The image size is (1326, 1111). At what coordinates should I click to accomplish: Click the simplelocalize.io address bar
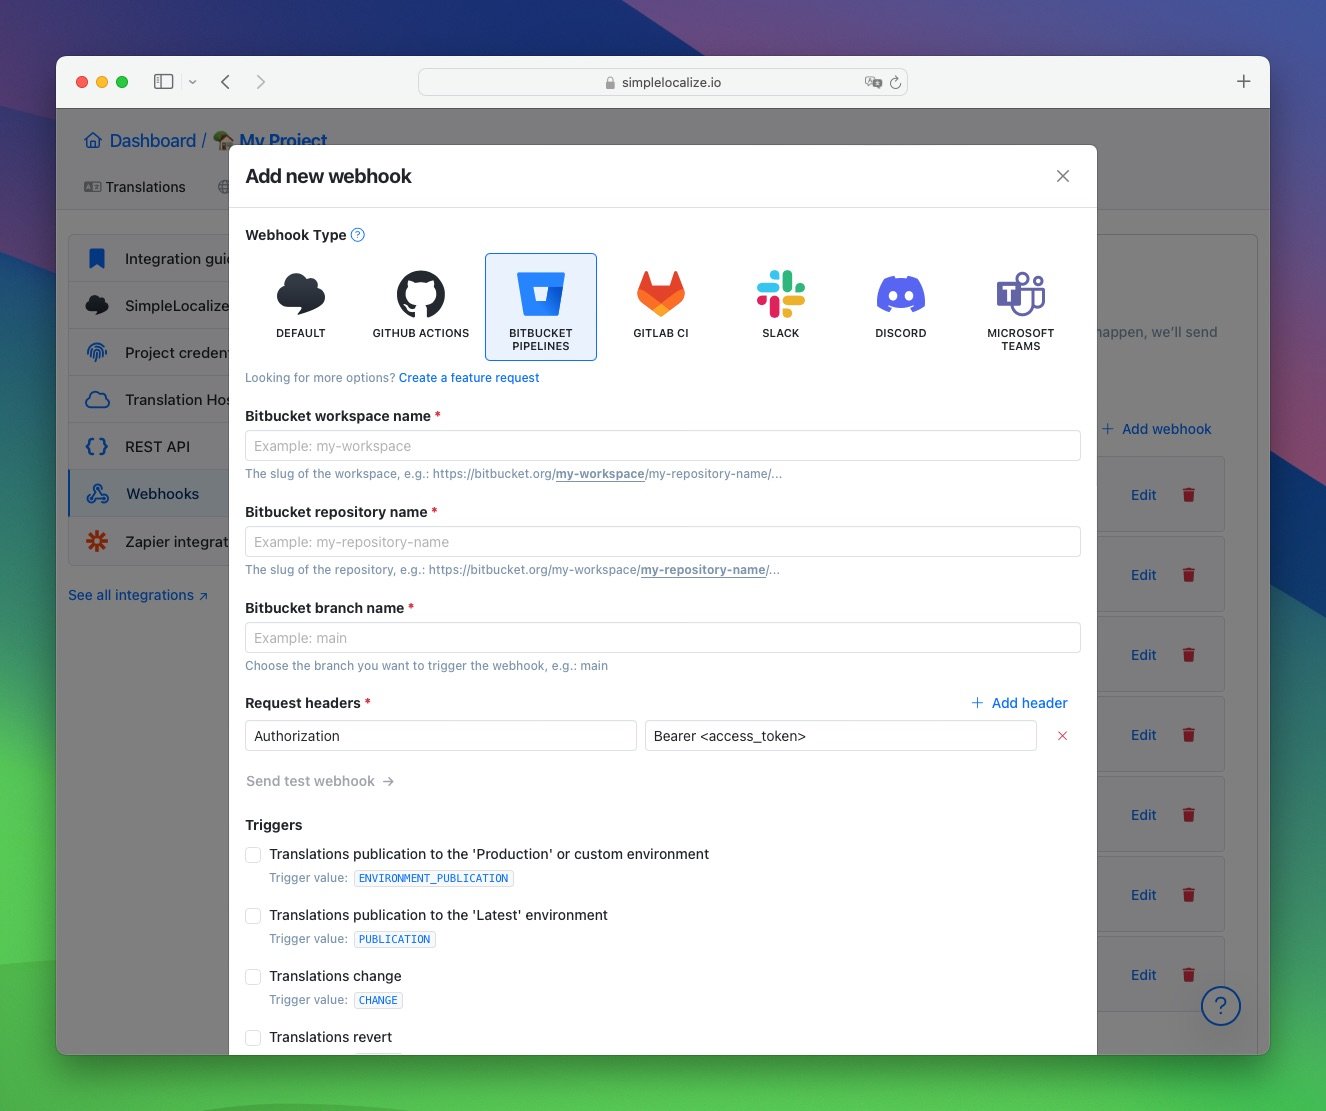(662, 82)
